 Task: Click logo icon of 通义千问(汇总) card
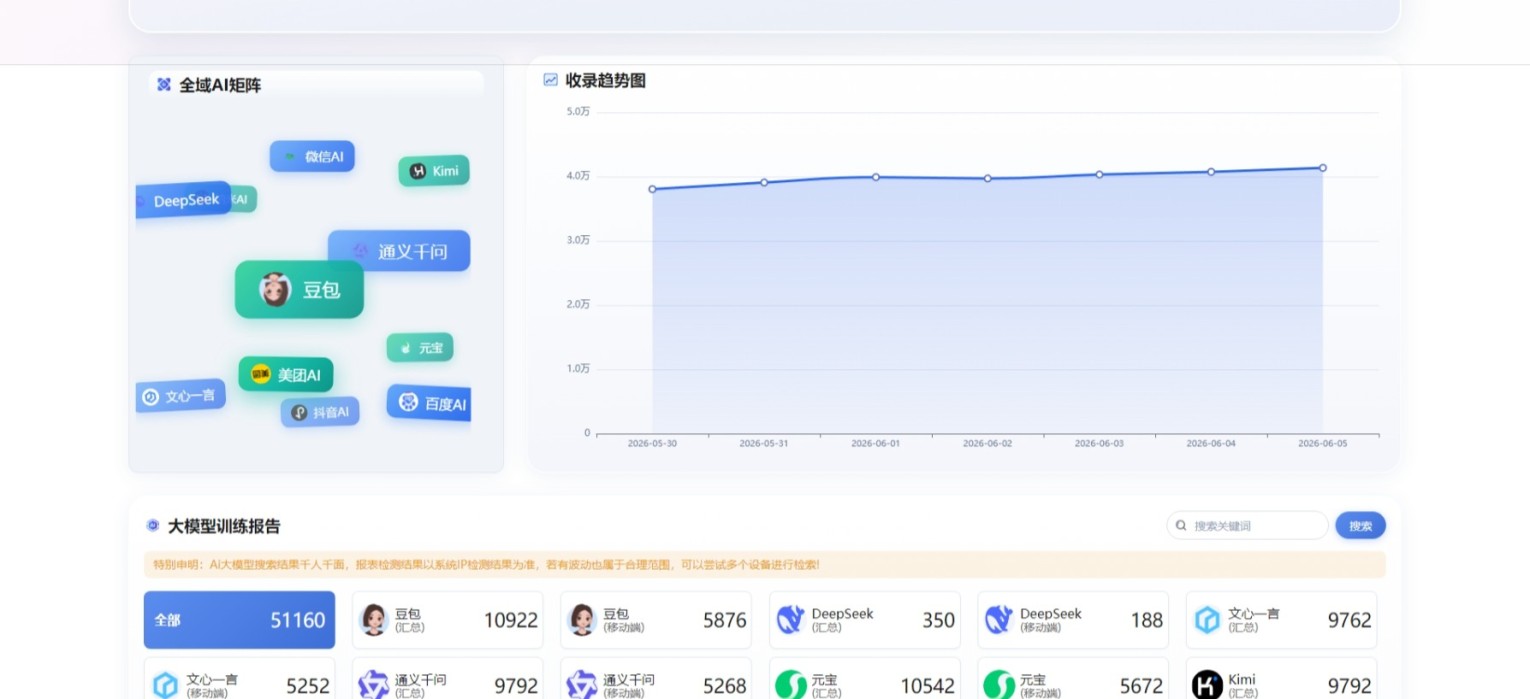(x=374, y=686)
